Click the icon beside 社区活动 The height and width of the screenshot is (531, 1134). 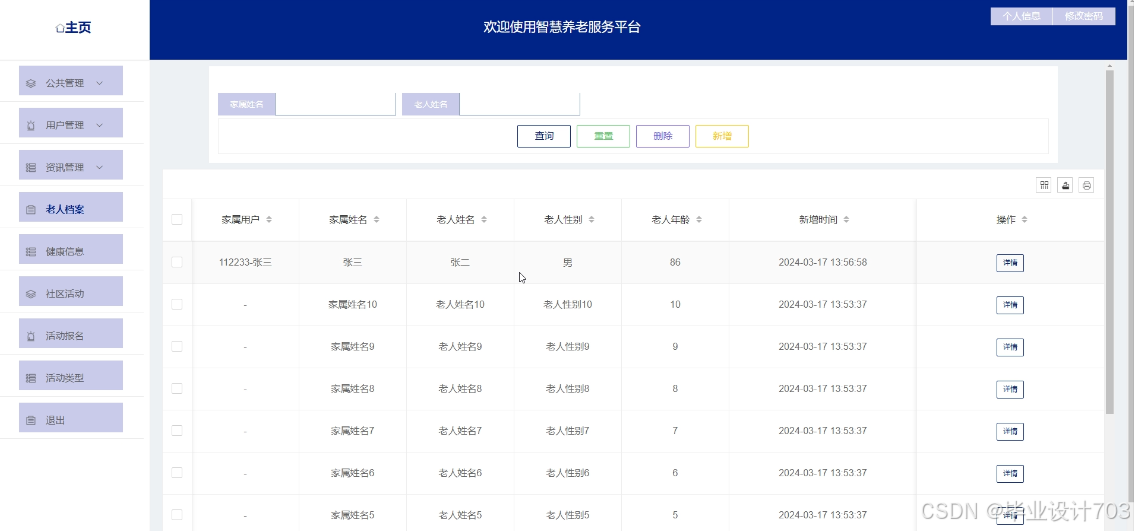[30, 294]
